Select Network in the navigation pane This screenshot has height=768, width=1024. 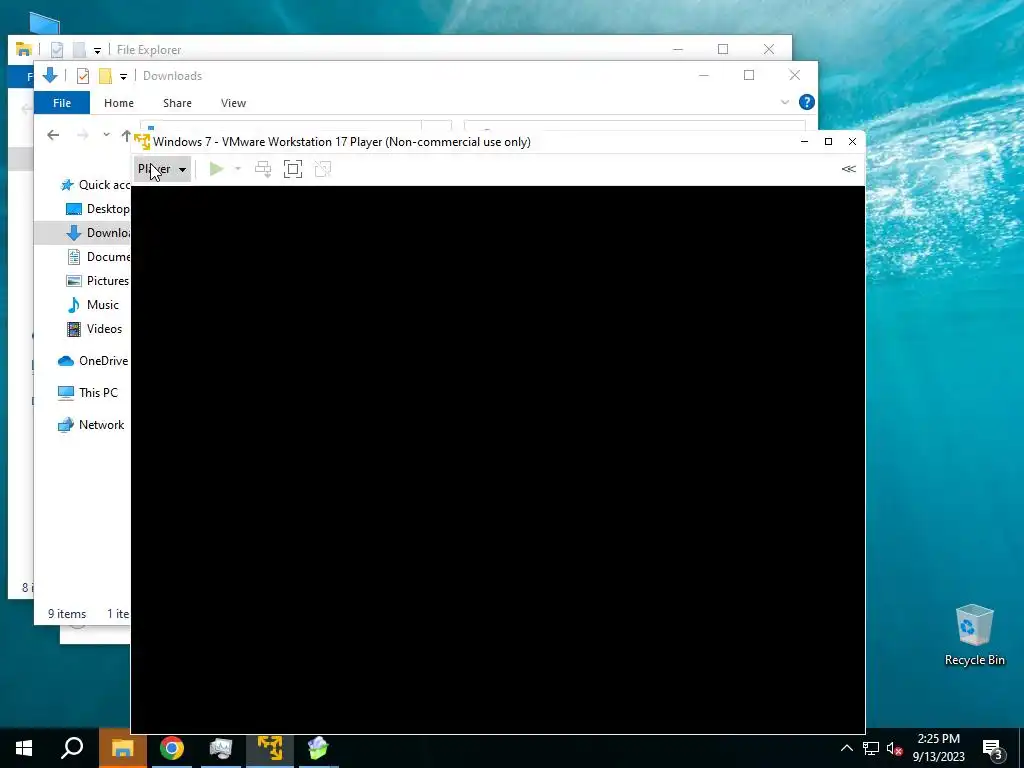(91, 424)
